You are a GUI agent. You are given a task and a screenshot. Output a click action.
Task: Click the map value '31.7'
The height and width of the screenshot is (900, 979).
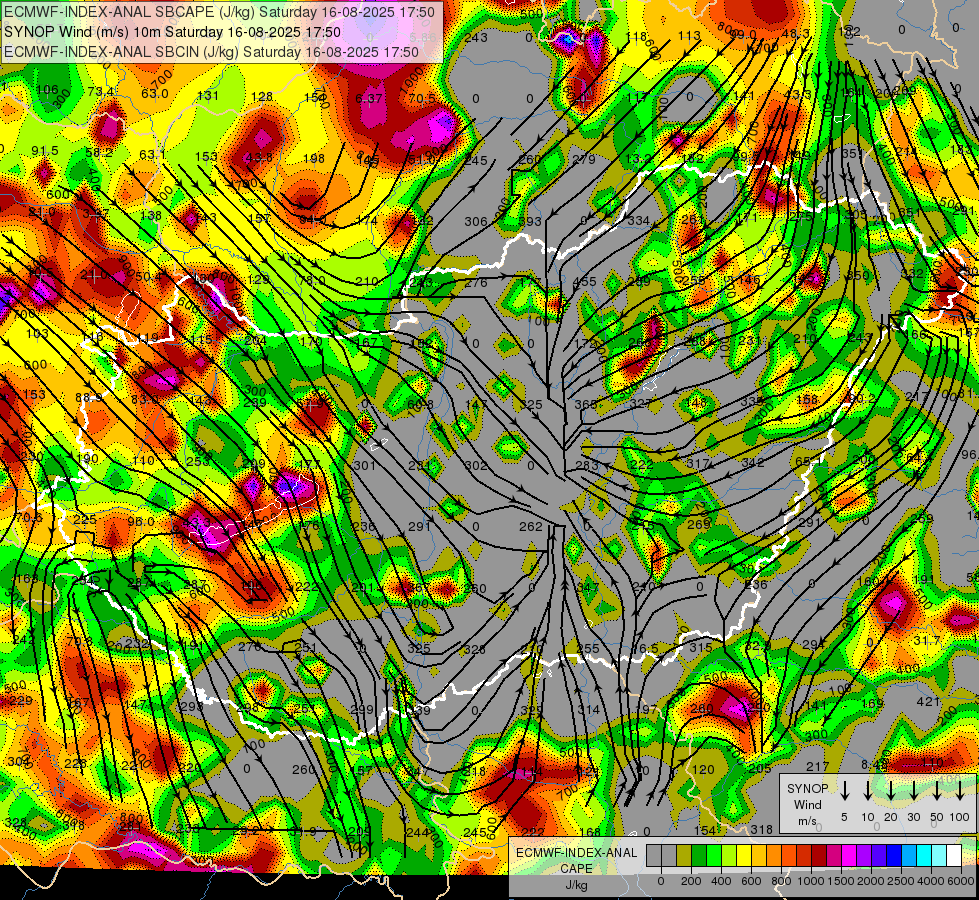927,641
